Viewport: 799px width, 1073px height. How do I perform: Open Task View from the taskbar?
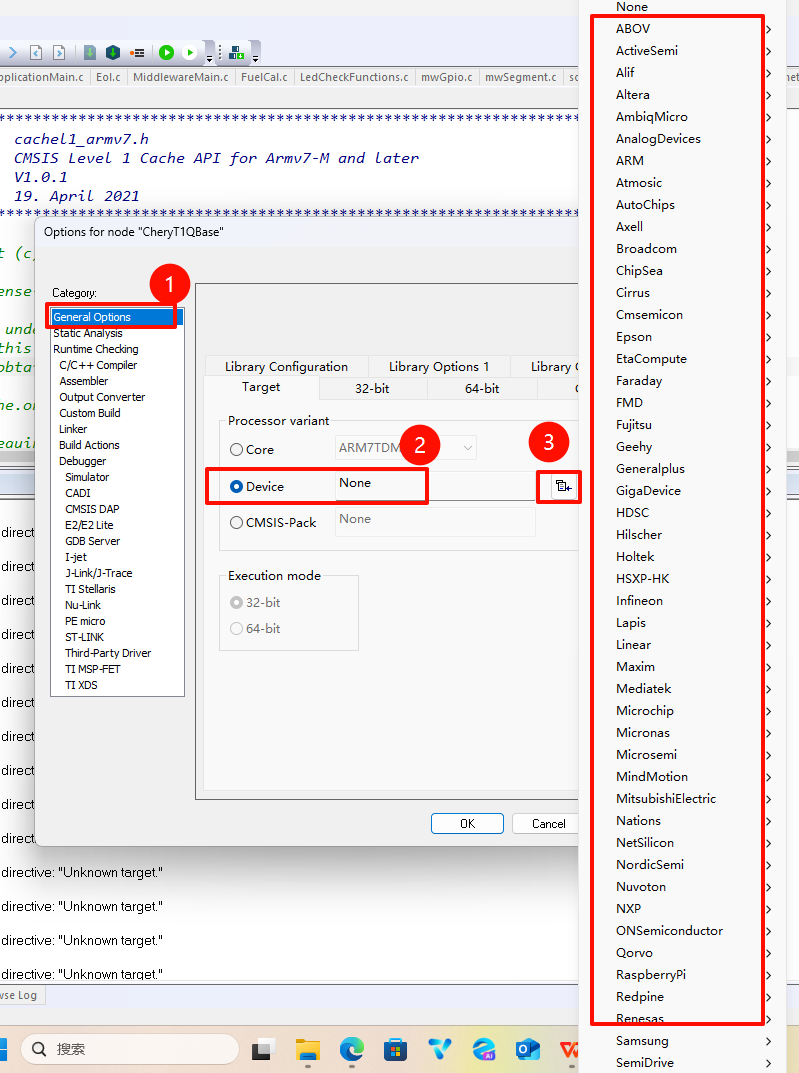point(263,1049)
